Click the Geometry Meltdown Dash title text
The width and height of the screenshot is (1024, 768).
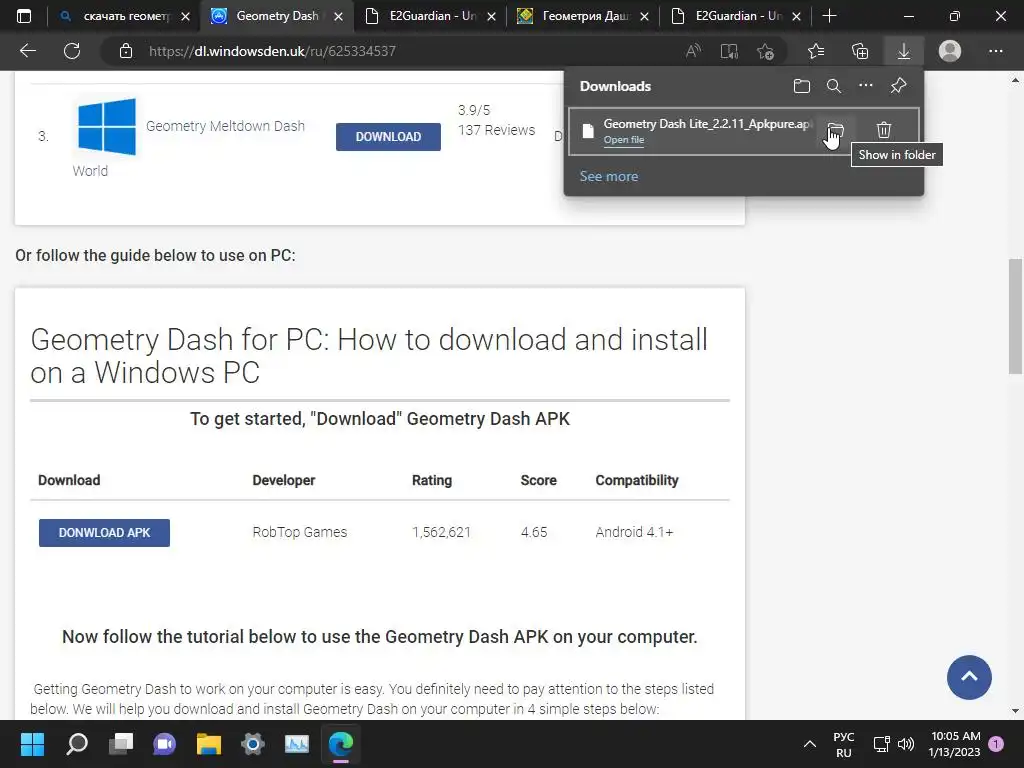(x=225, y=126)
